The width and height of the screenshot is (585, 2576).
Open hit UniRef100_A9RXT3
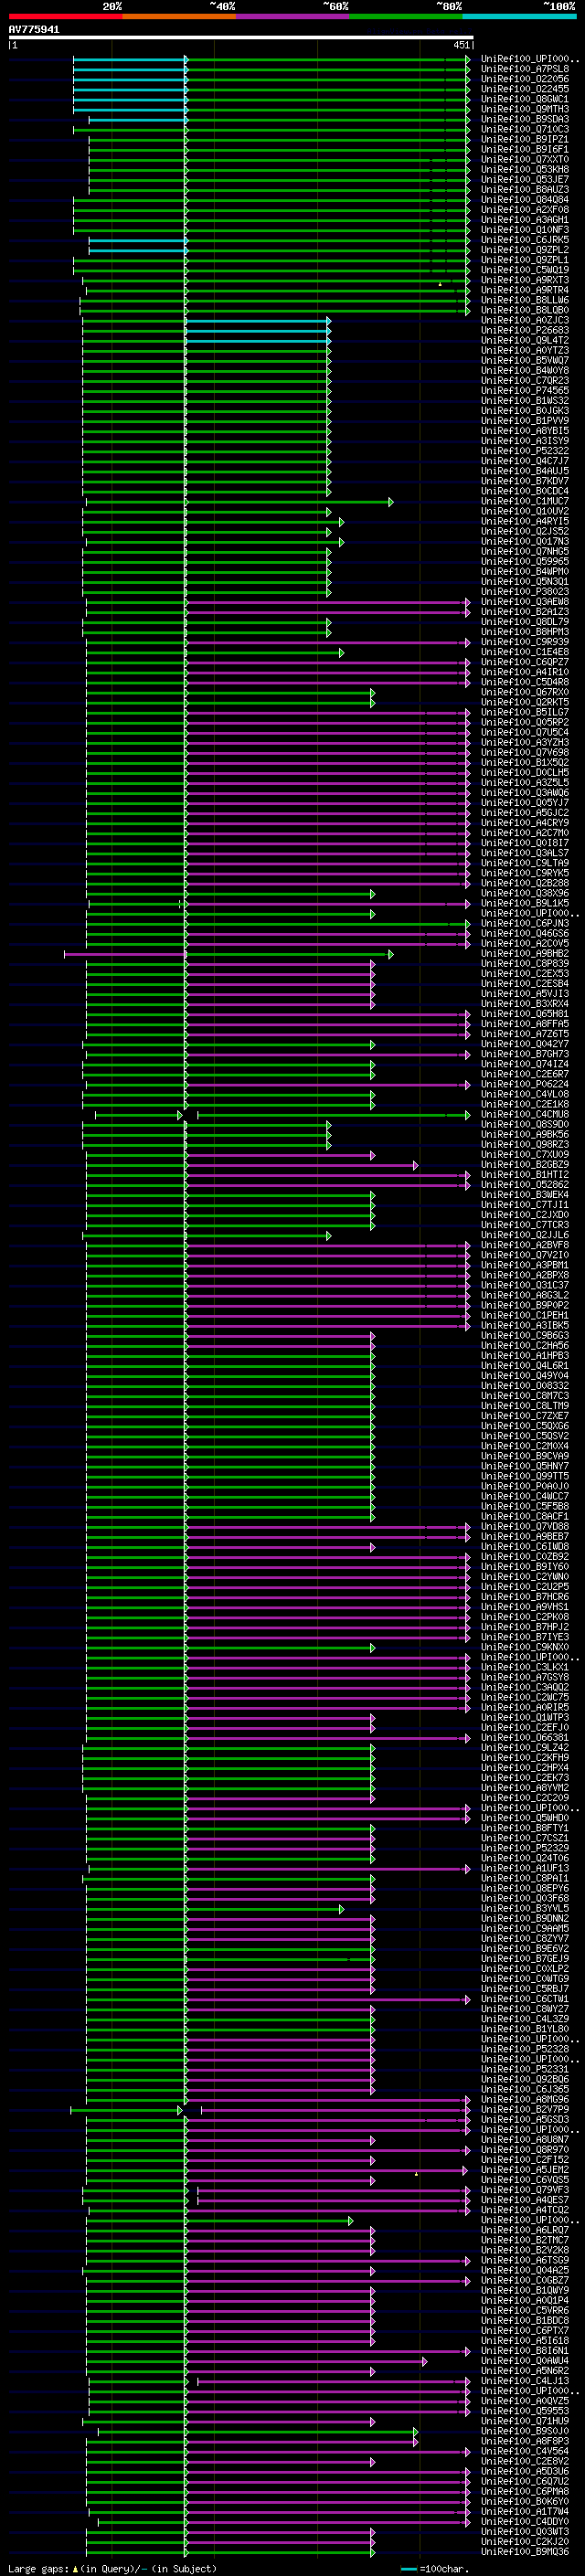[525, 280]
